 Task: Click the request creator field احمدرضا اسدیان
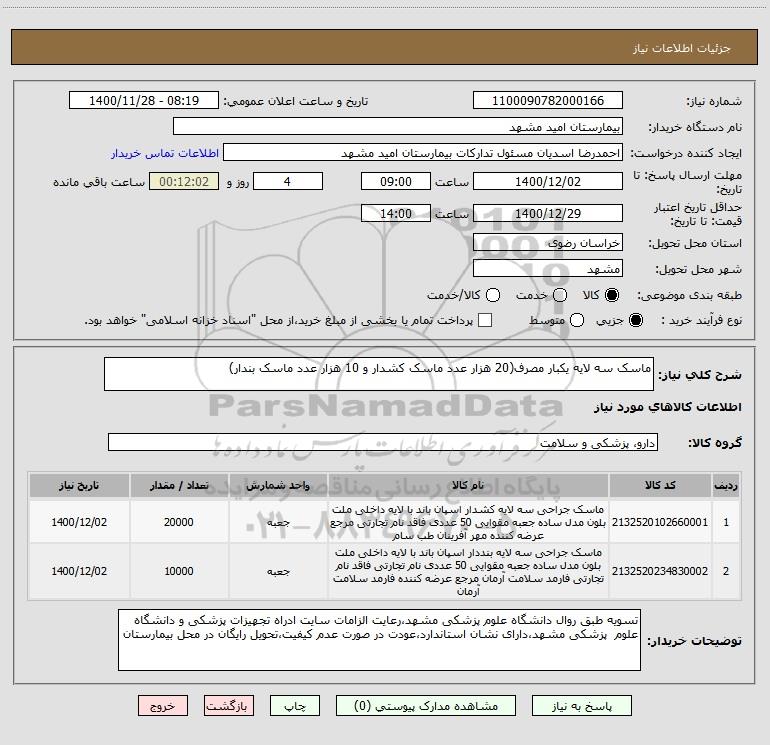coord(423,152)
